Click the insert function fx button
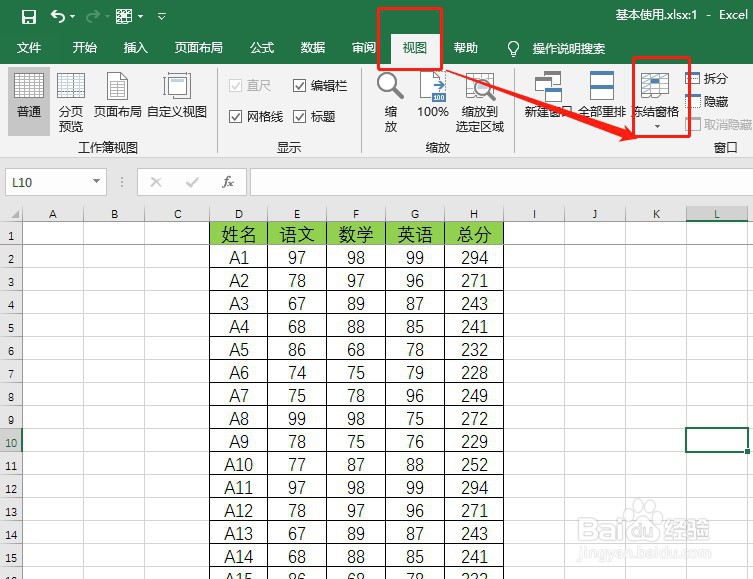Viewport: 753px width, 579px height. pos(228,182)
